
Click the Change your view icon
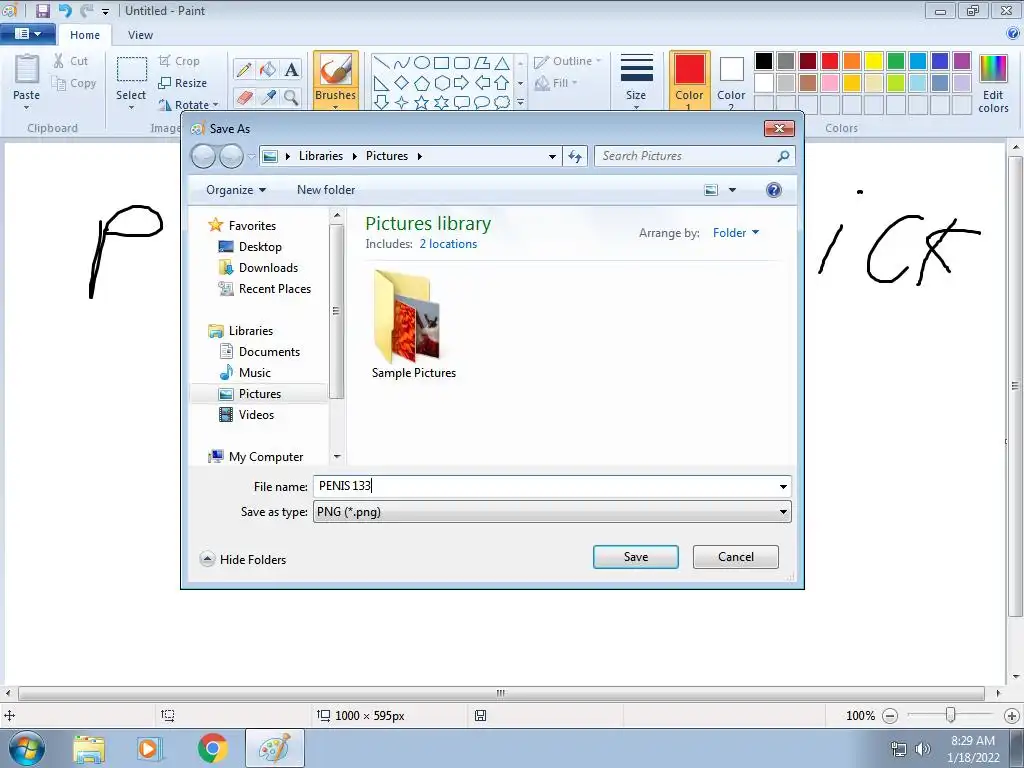(711, 190)
